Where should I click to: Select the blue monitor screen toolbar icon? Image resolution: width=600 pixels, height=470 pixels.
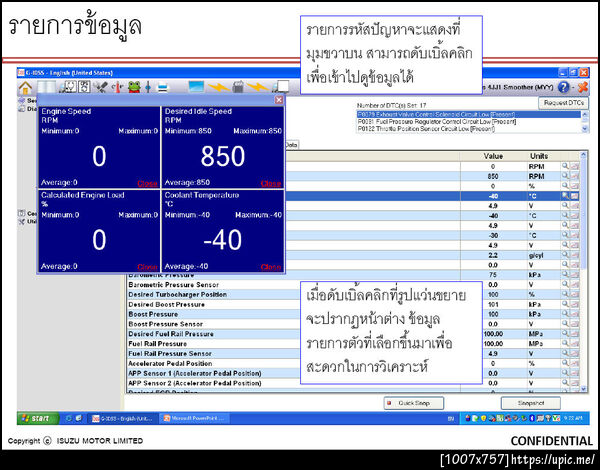[x=196, y=87]
